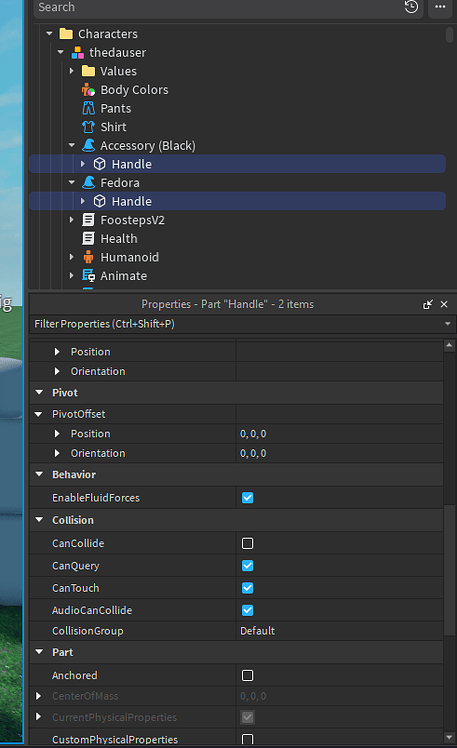Uncheck the CanTouch checkbox
The image size is (457, 748).
tap(248, 588)
